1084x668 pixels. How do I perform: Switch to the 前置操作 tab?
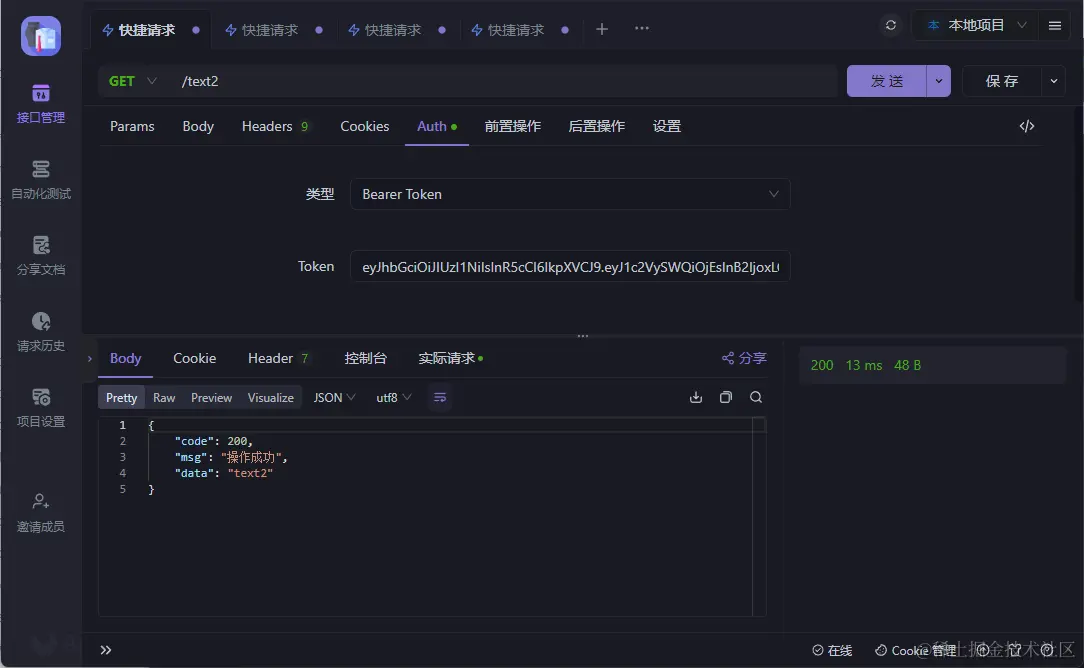click(512, 126)
